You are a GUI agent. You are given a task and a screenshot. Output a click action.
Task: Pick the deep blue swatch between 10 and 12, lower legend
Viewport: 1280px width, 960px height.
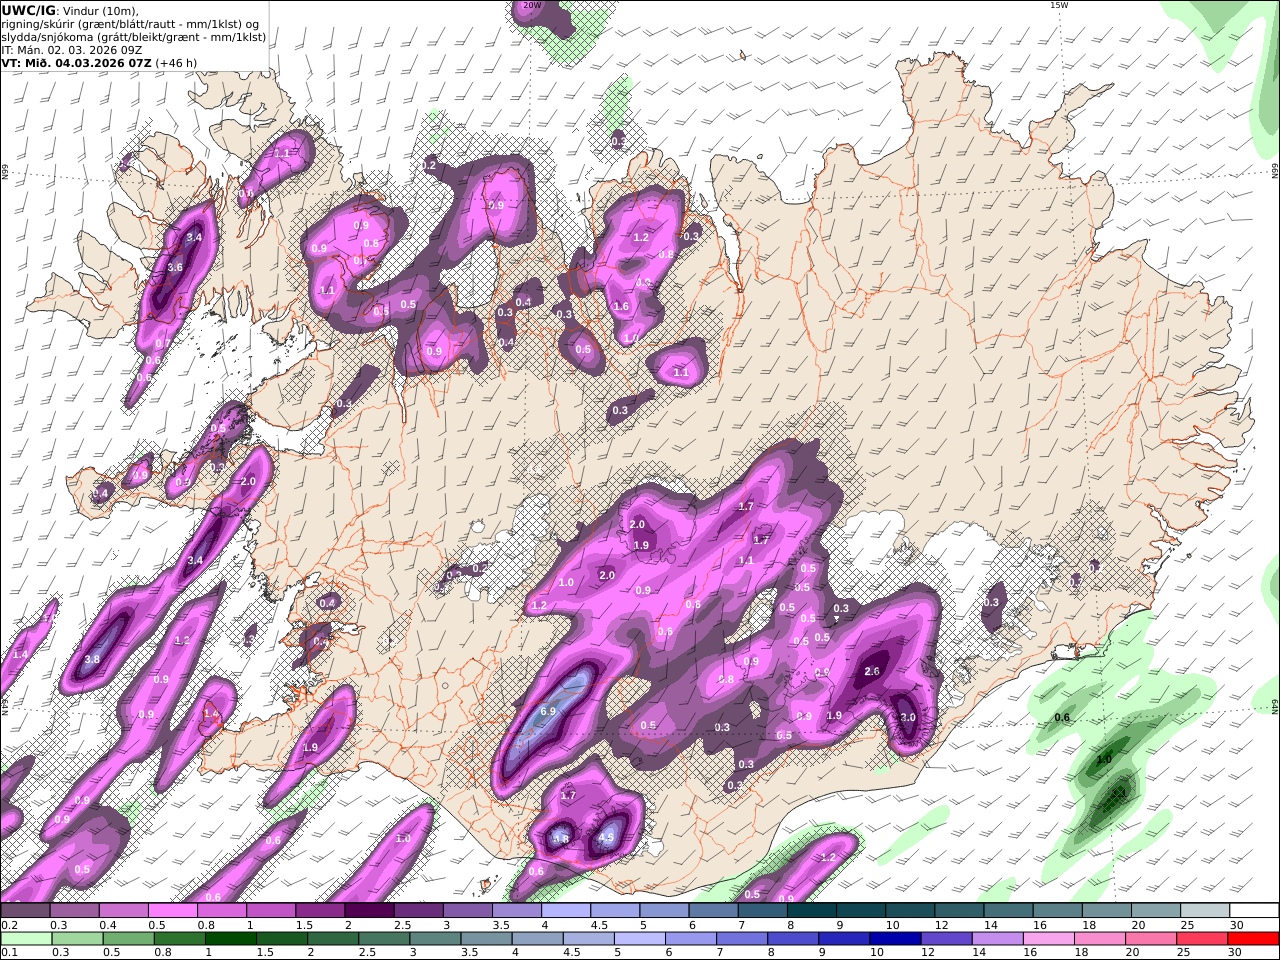[x=894, y=939]
